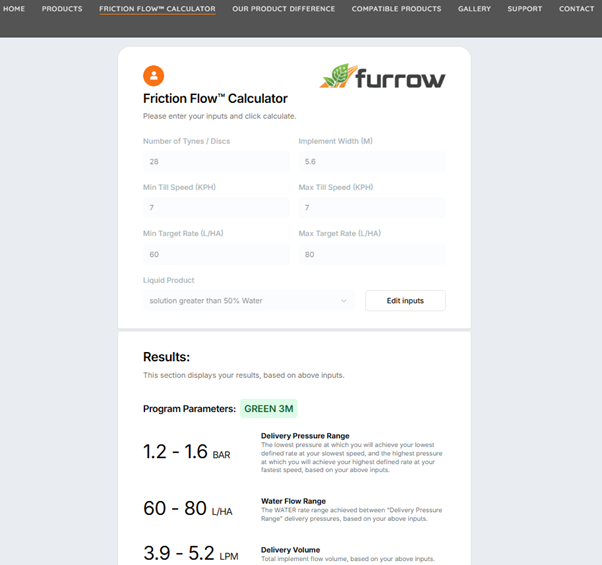The image size is (602, 565).
Task: Open Compatible Products page
Action: tap(397, 8)
